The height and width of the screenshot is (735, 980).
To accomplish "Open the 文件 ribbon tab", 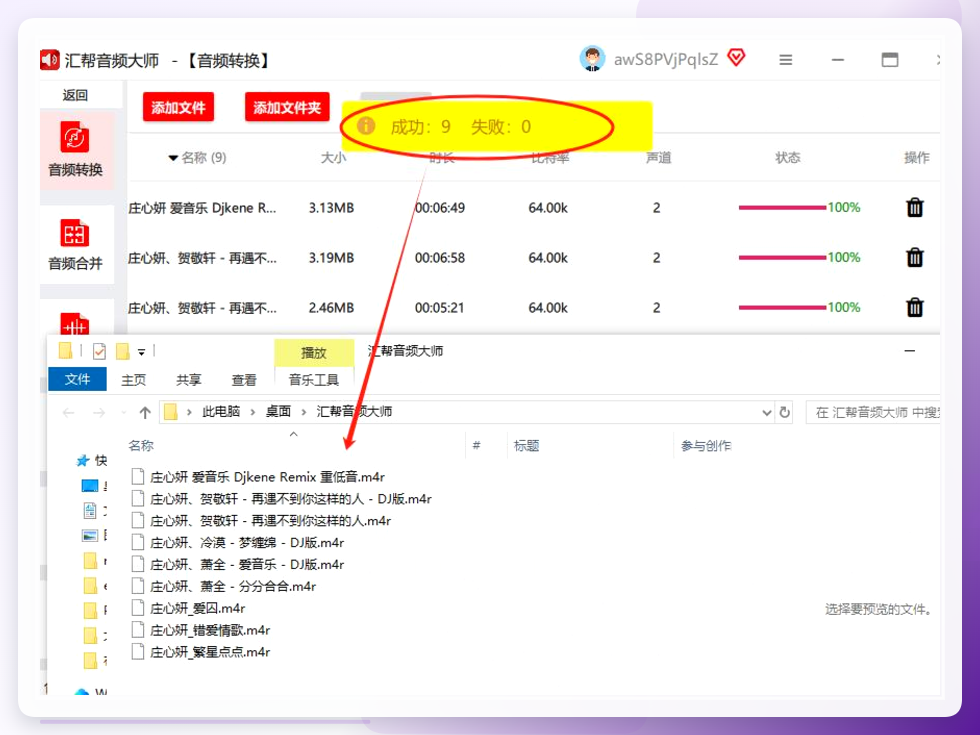I will tap(78, 379).
